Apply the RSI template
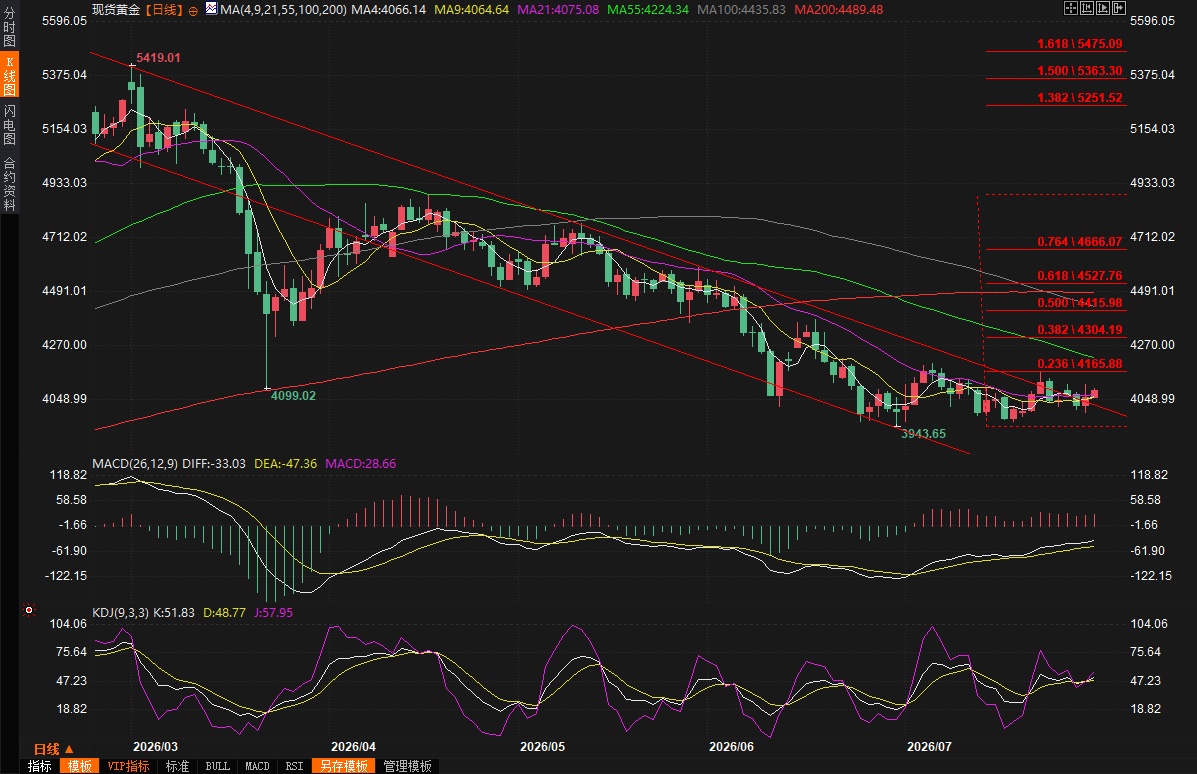Screen dimensions: 1197x774 pyautogui.click(x=295, y=766)
